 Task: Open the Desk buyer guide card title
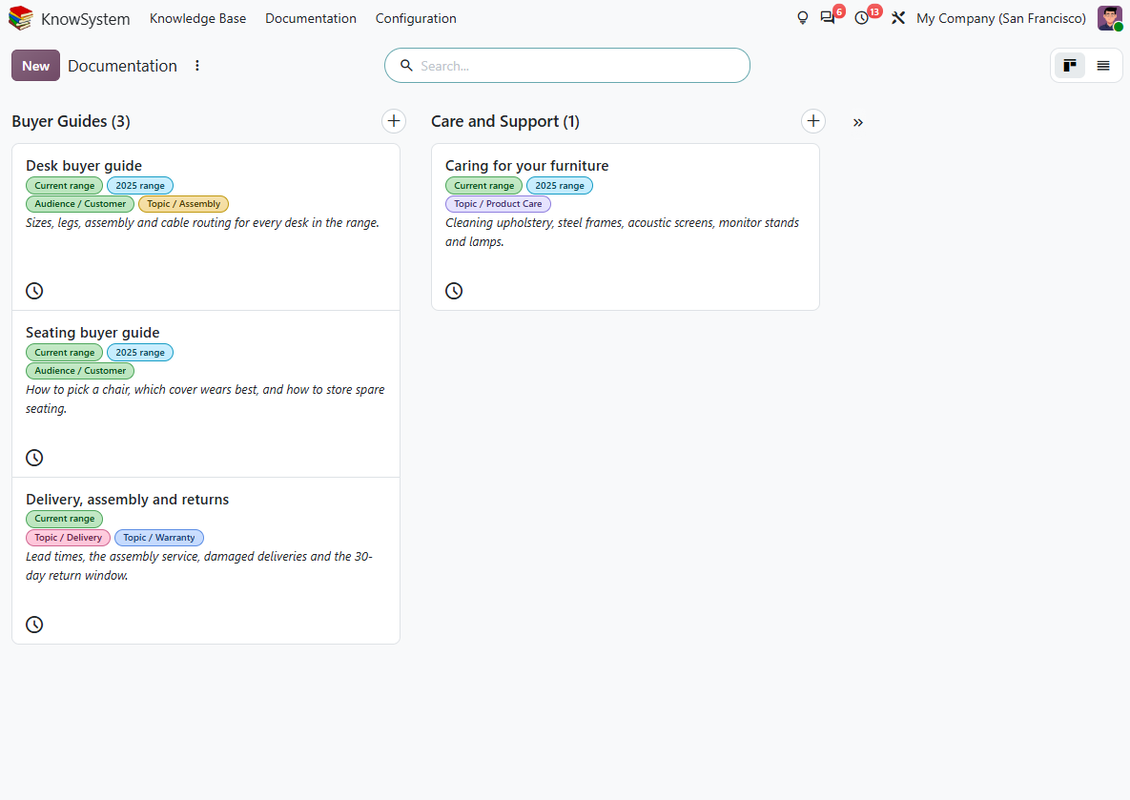[x=84, y=166]
